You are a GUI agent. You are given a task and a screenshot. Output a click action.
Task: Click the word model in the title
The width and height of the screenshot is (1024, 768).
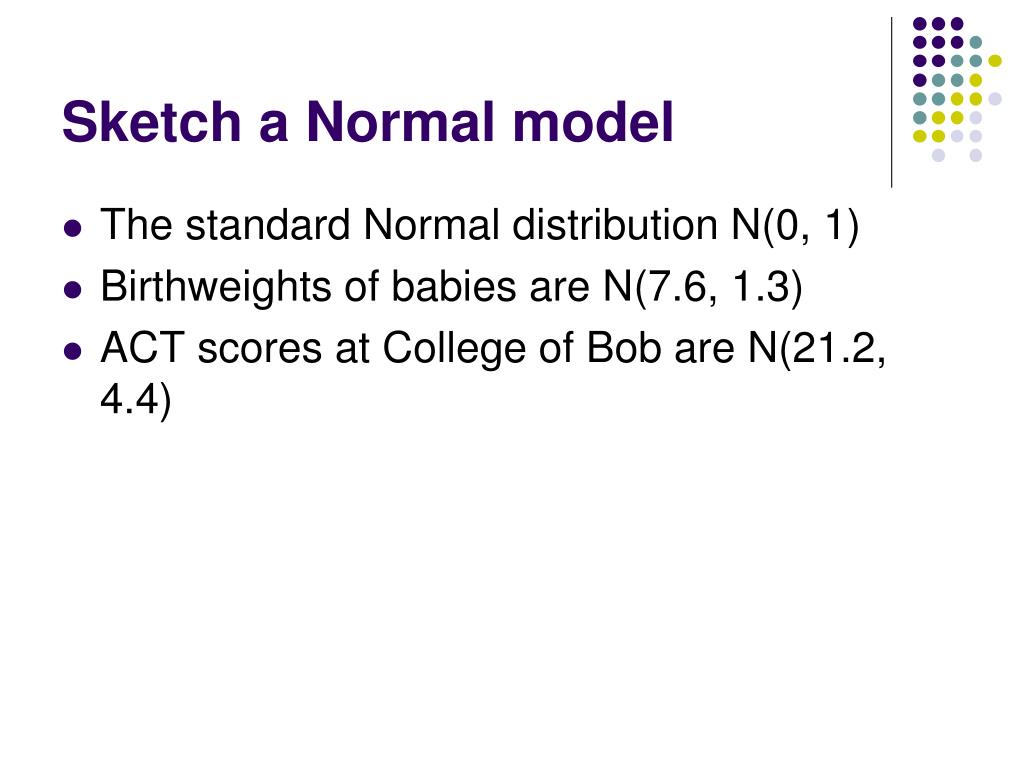(593, 121)
